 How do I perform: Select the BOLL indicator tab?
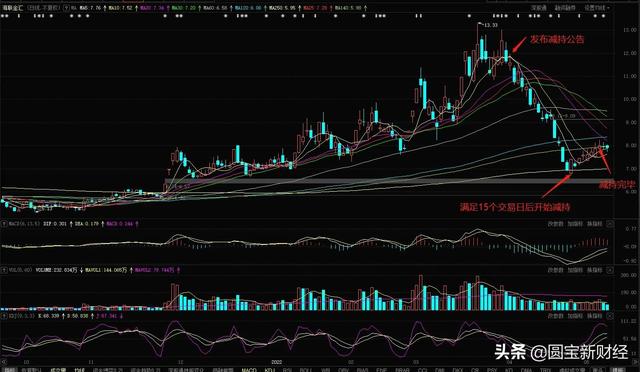point(306,370)
